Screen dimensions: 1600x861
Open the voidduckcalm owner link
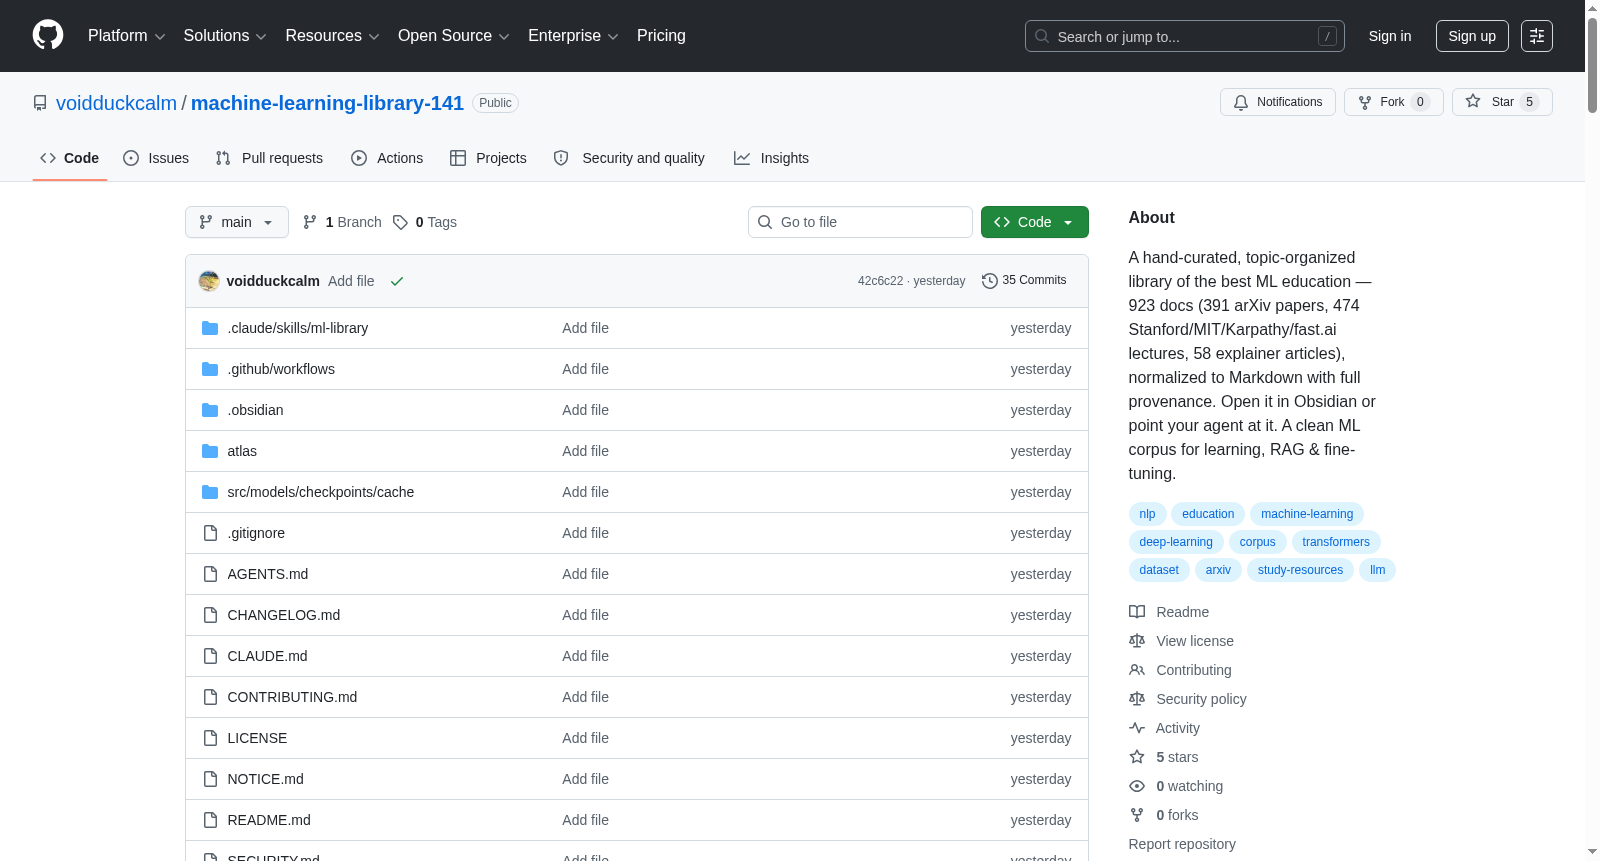pos(116,103)
